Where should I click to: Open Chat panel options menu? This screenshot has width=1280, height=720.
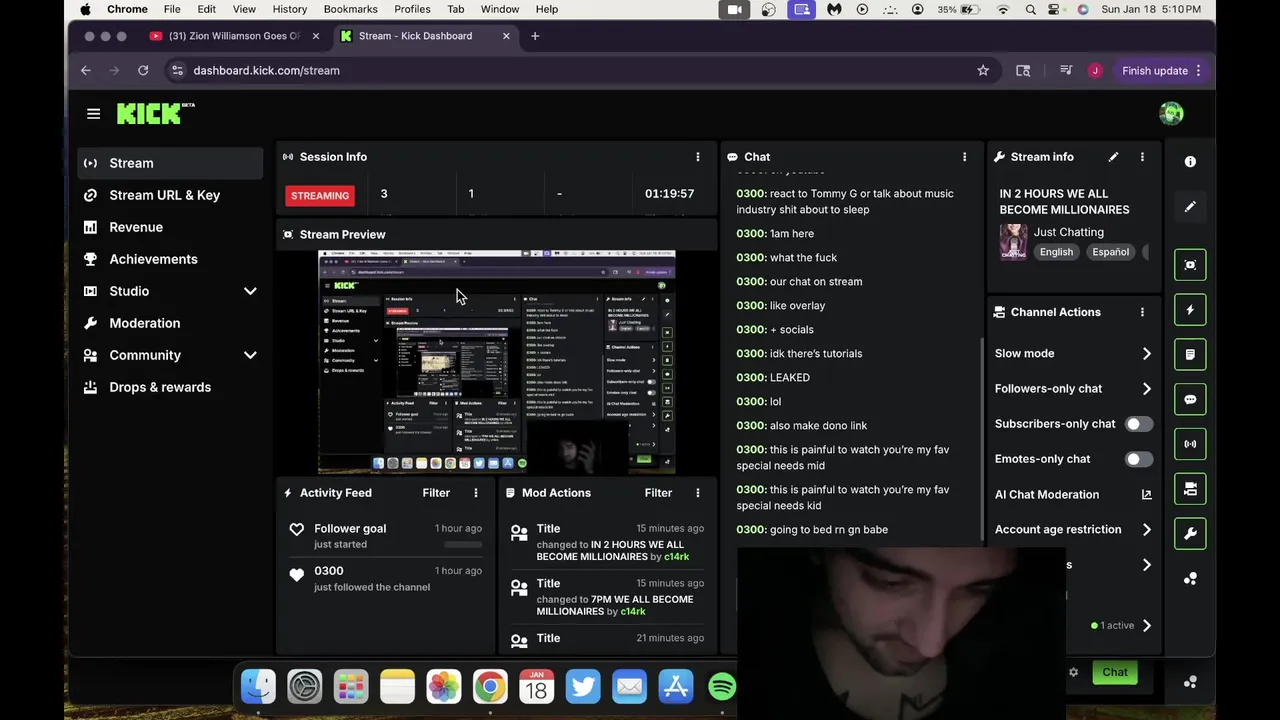coord(964,157)
